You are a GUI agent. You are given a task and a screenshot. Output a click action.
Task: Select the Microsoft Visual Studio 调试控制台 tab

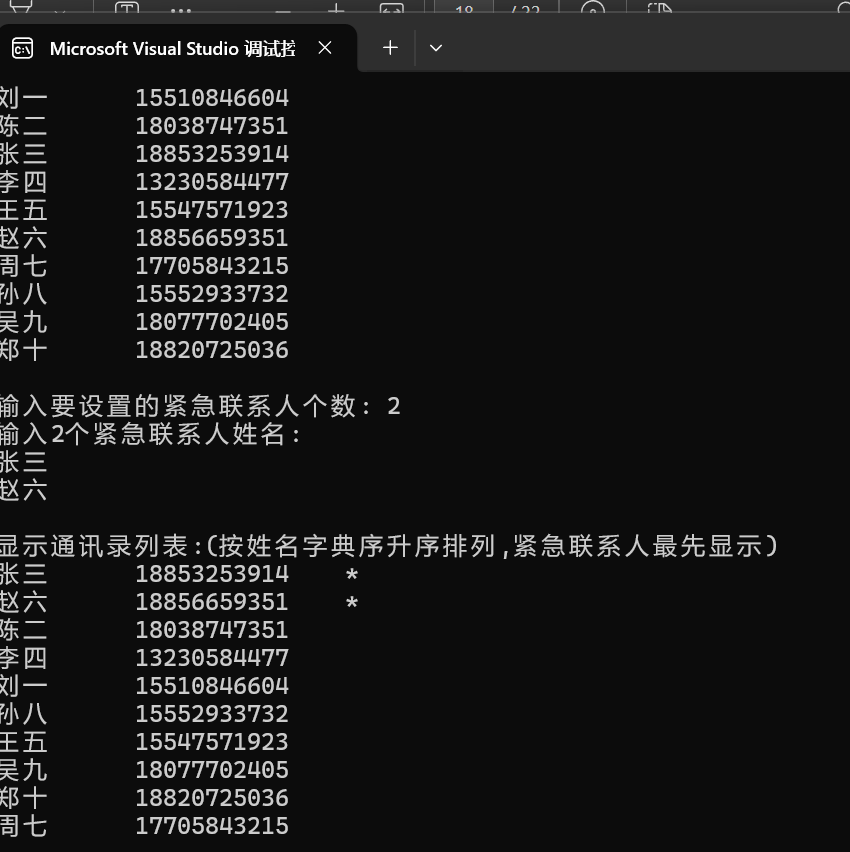(170, 47)
